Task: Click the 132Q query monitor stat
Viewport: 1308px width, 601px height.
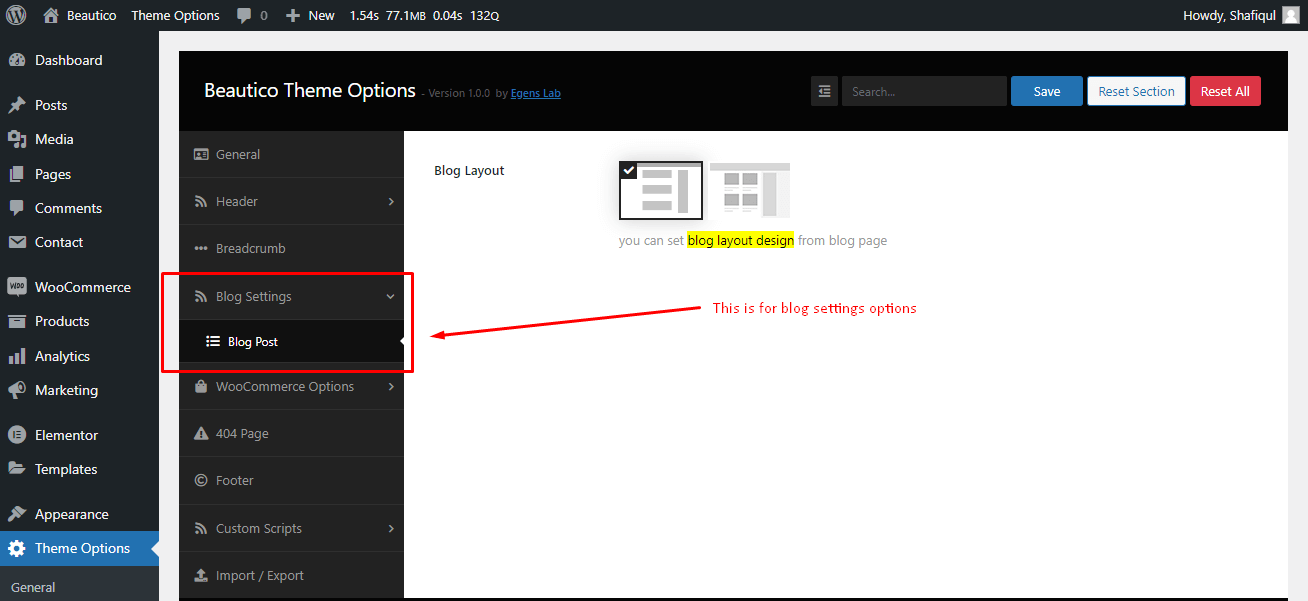Action: (484, 16)
